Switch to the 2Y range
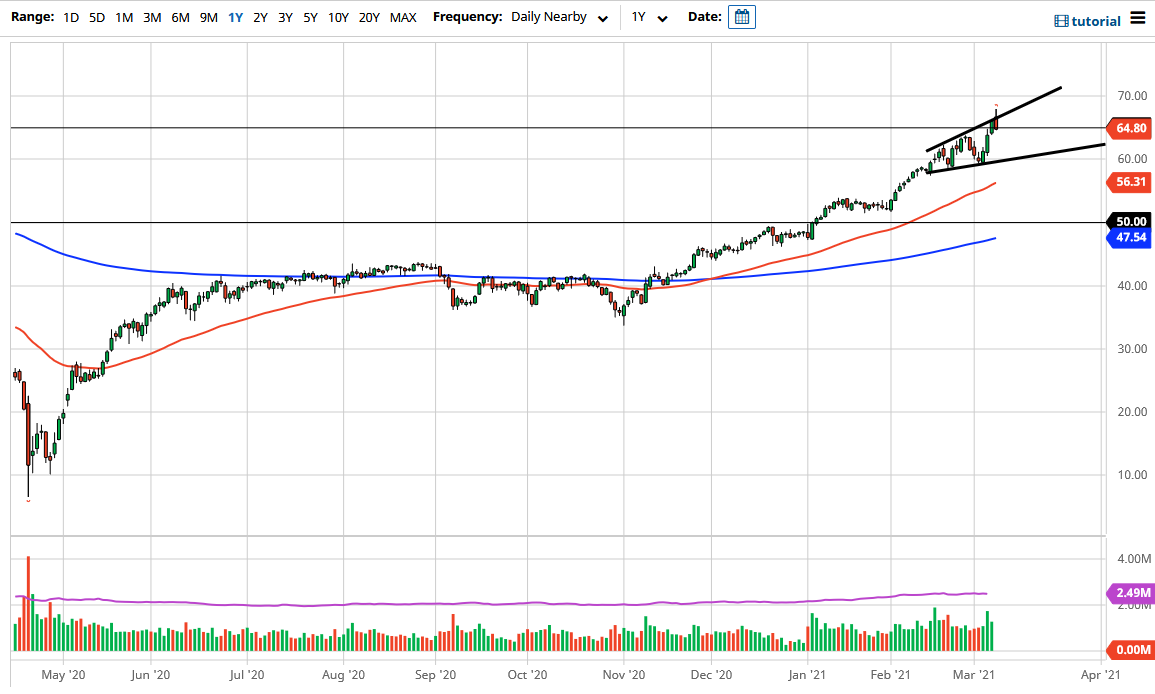The height and width of the screenshot is (694, 1155). point(259,17)
